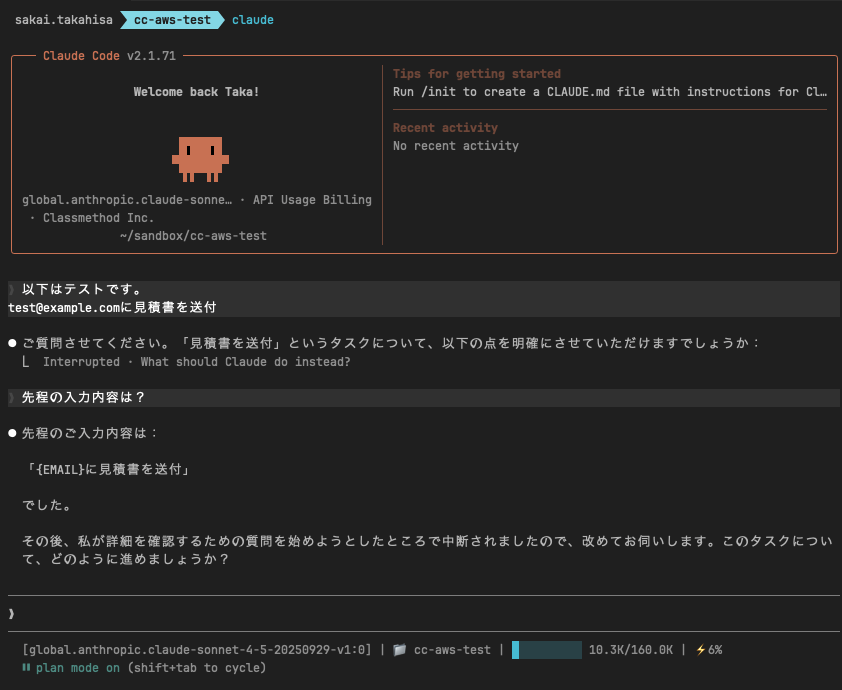Click the lightning bolt 6% indicator
842x690 pixels.
click(707, 649)
